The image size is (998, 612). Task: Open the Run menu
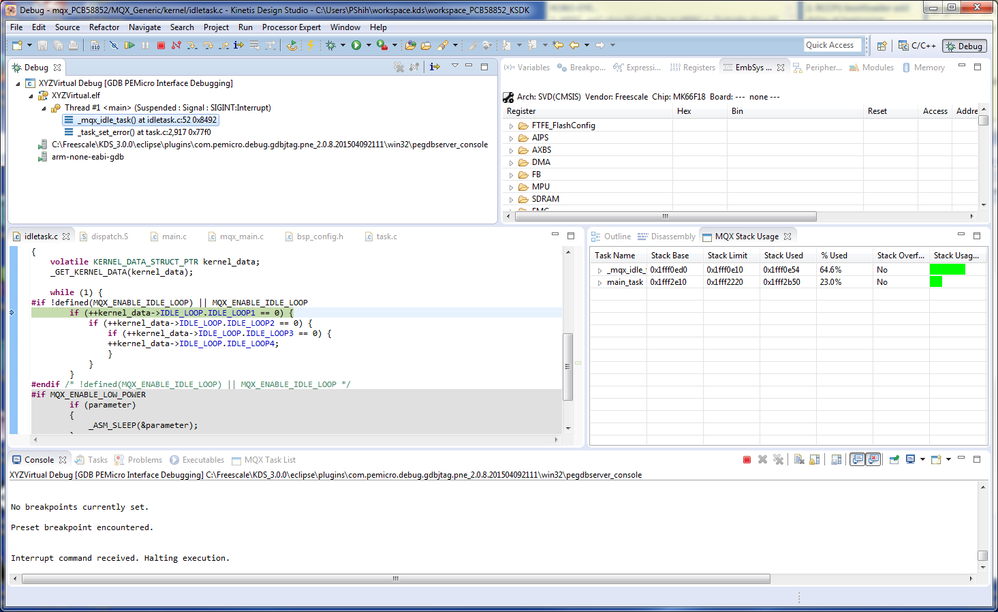click(x=245, y=27)
